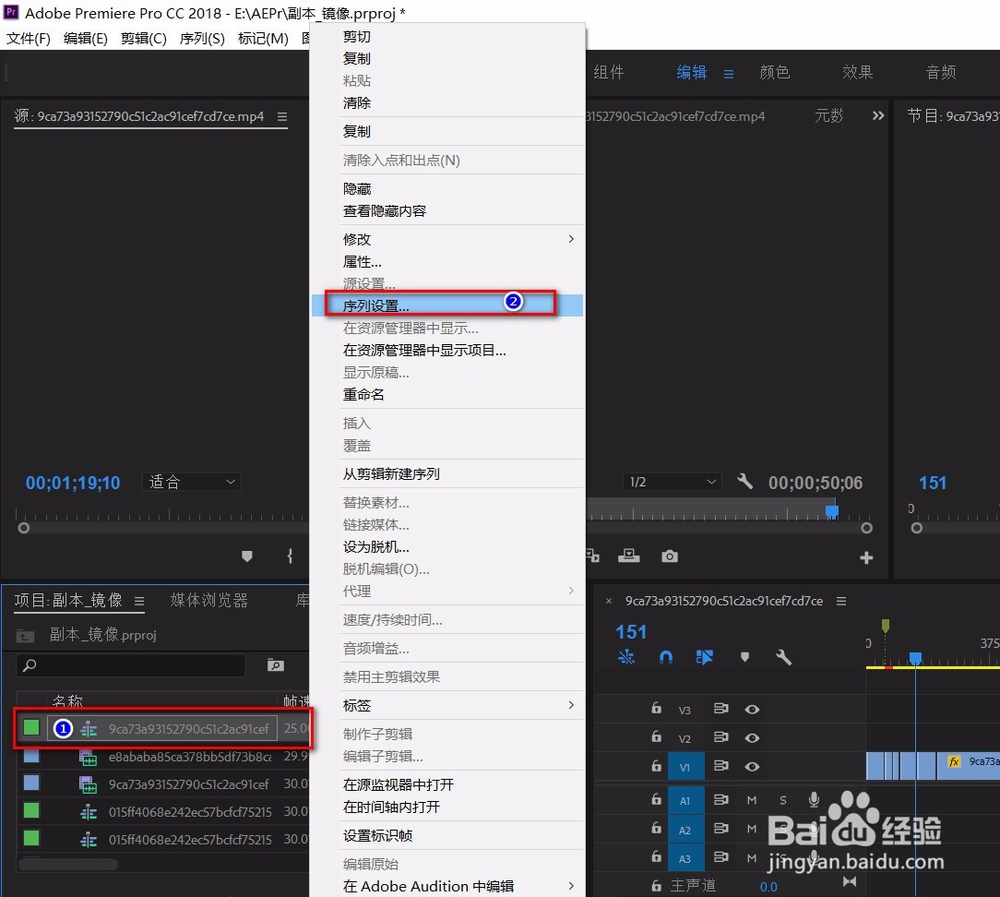
Task: Expand the 标签 submenu
Action: point(447,705)
